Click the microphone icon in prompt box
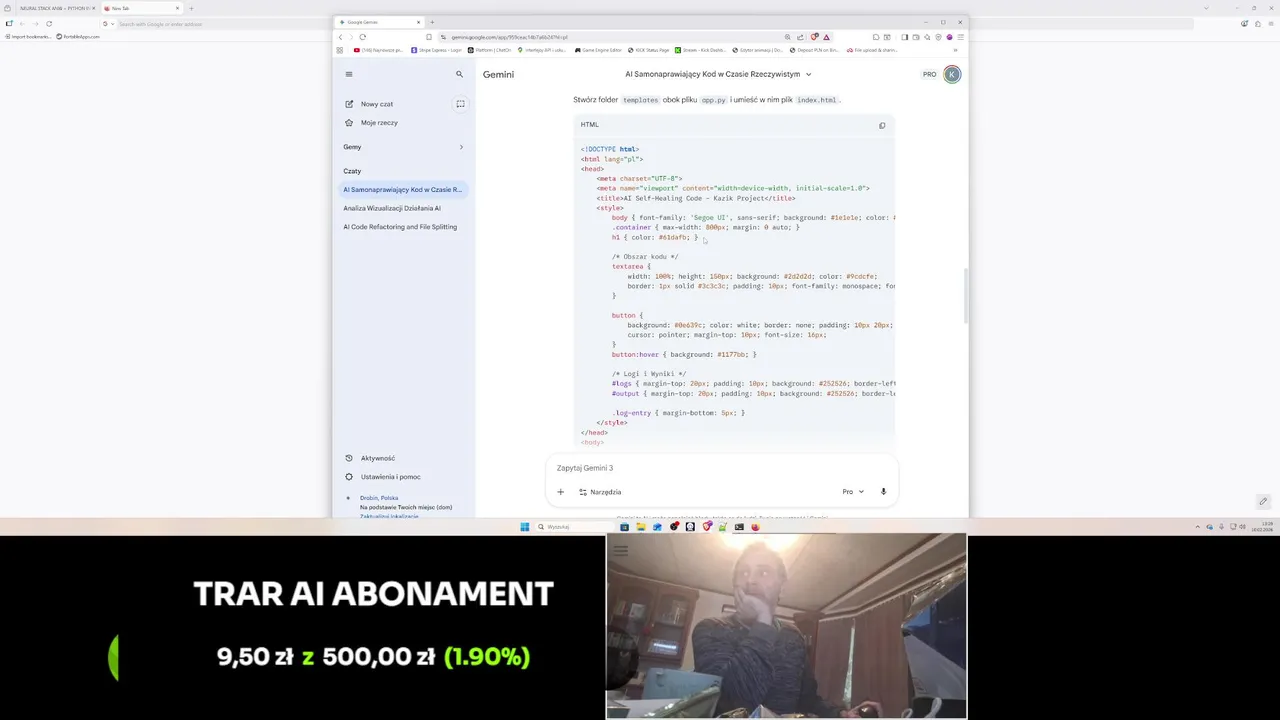Screen dimensions: 1280x720 coord(883,492)
